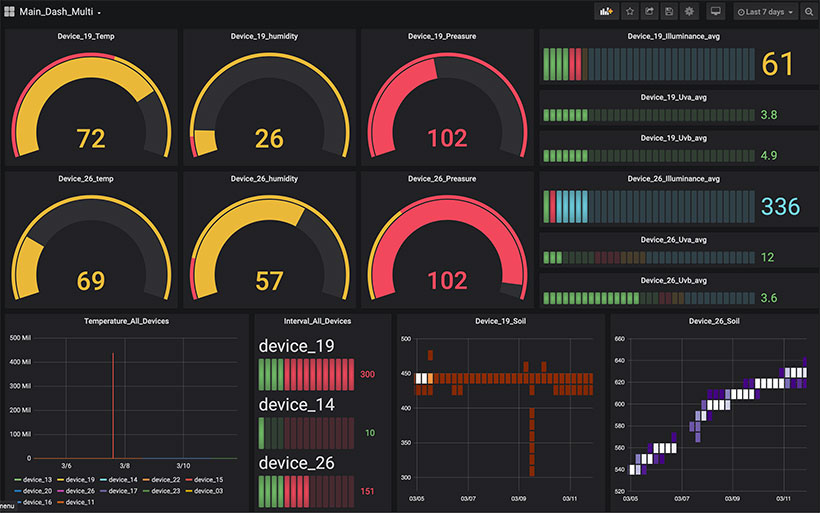
Task: Click the zoom out time range icon
Action: click(808, 12)
